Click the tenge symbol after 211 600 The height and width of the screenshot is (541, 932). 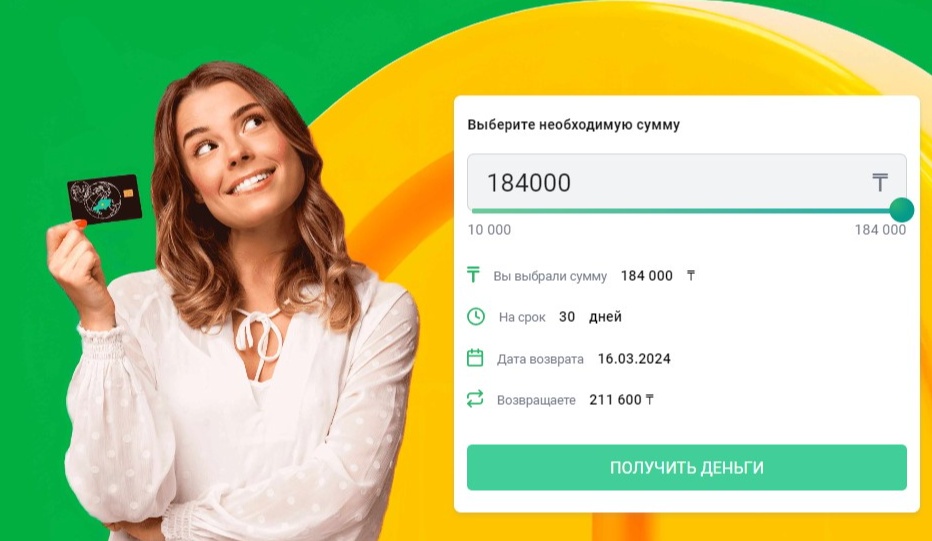coord(650,400)
